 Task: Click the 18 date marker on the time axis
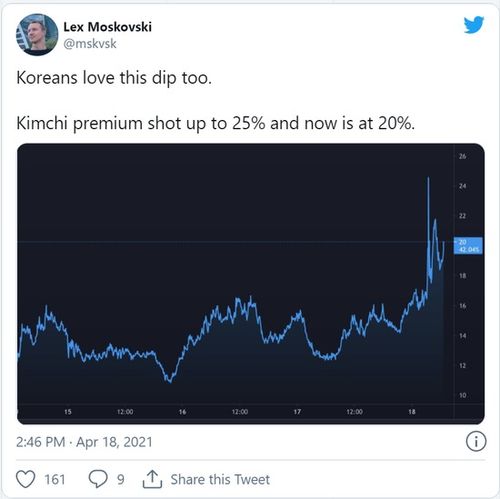click(x=412, y=412)
